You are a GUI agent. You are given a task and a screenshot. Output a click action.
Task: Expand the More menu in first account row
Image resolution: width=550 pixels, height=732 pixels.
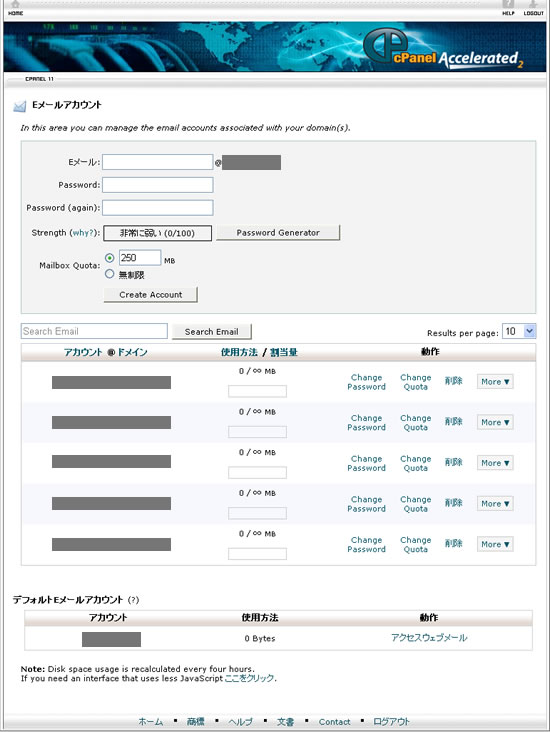[x=495, y=381]
